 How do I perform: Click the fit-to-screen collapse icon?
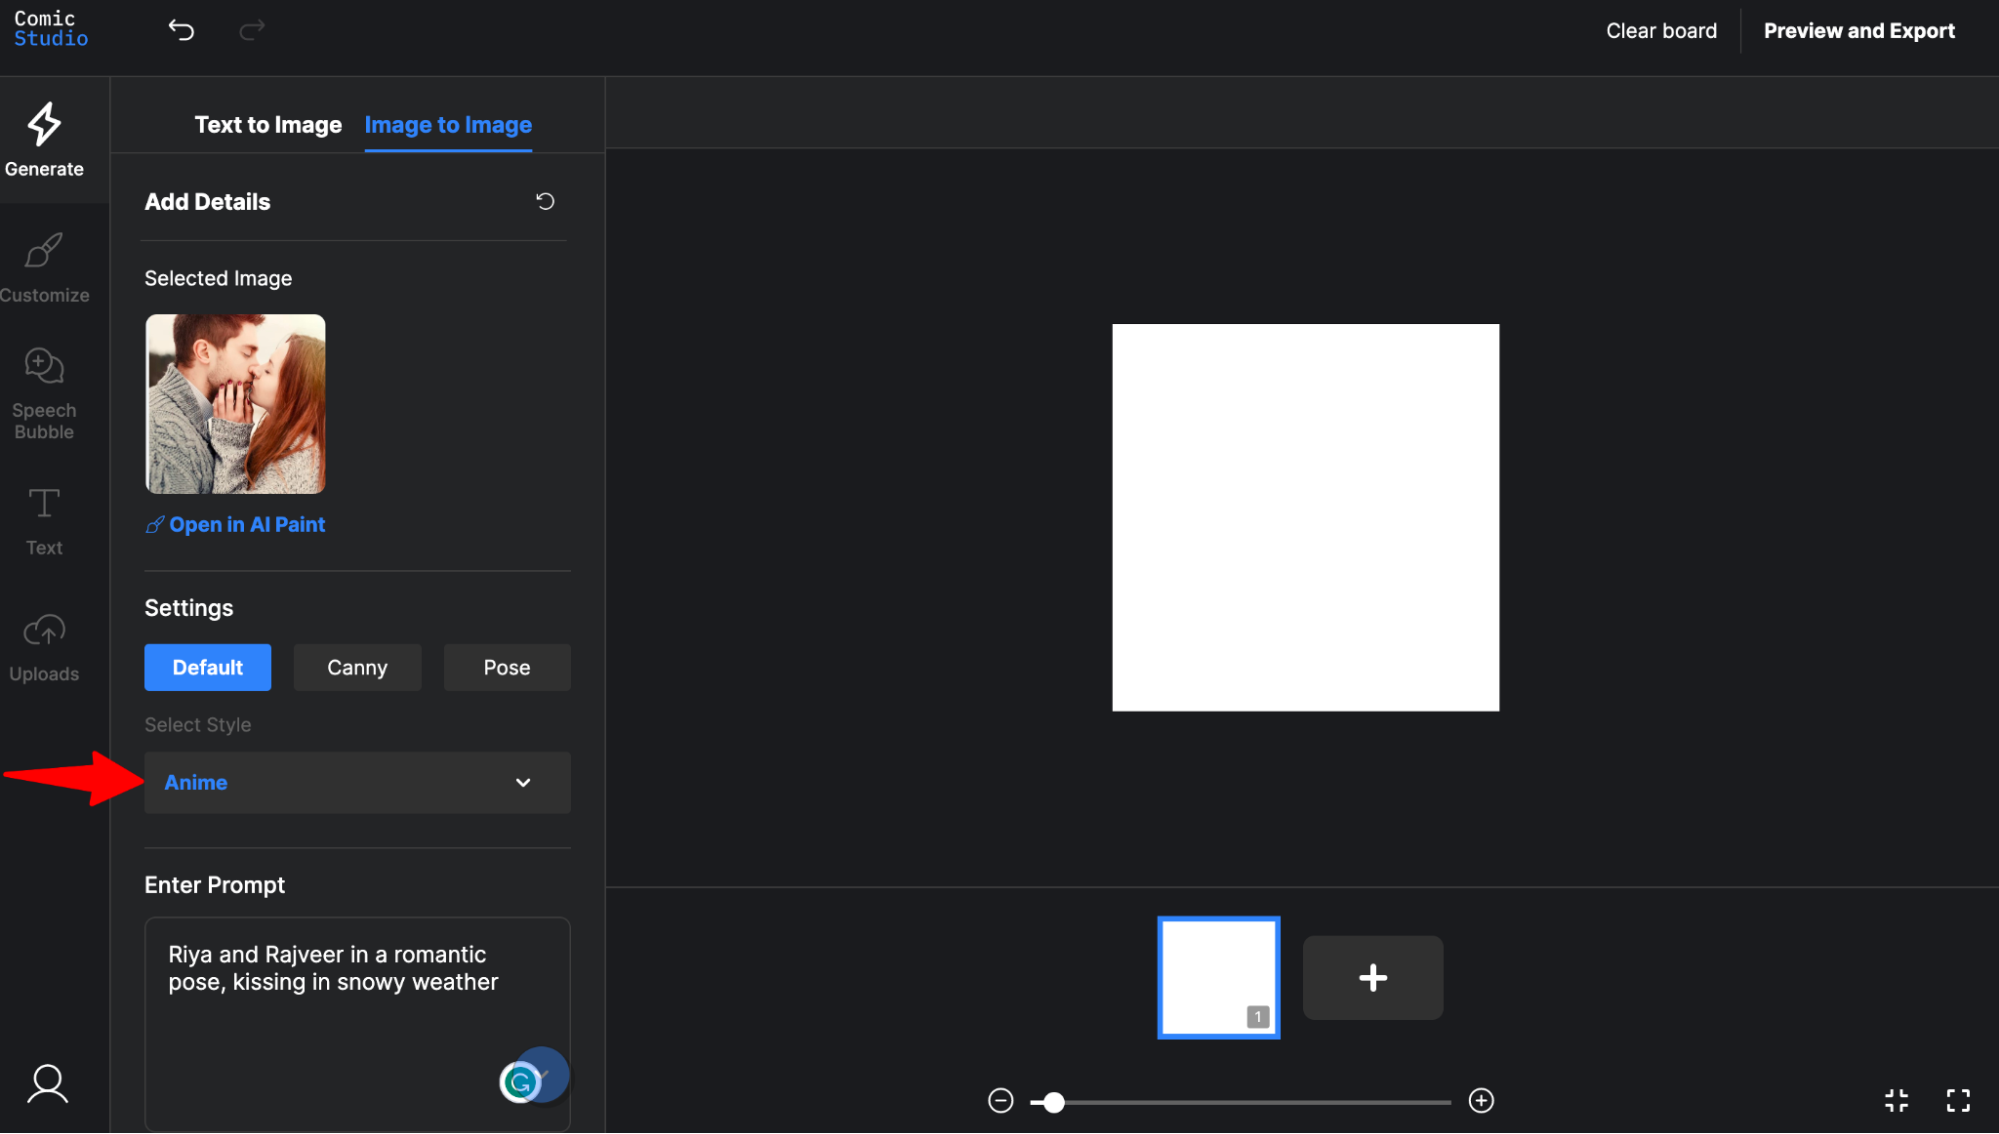1896,1101
